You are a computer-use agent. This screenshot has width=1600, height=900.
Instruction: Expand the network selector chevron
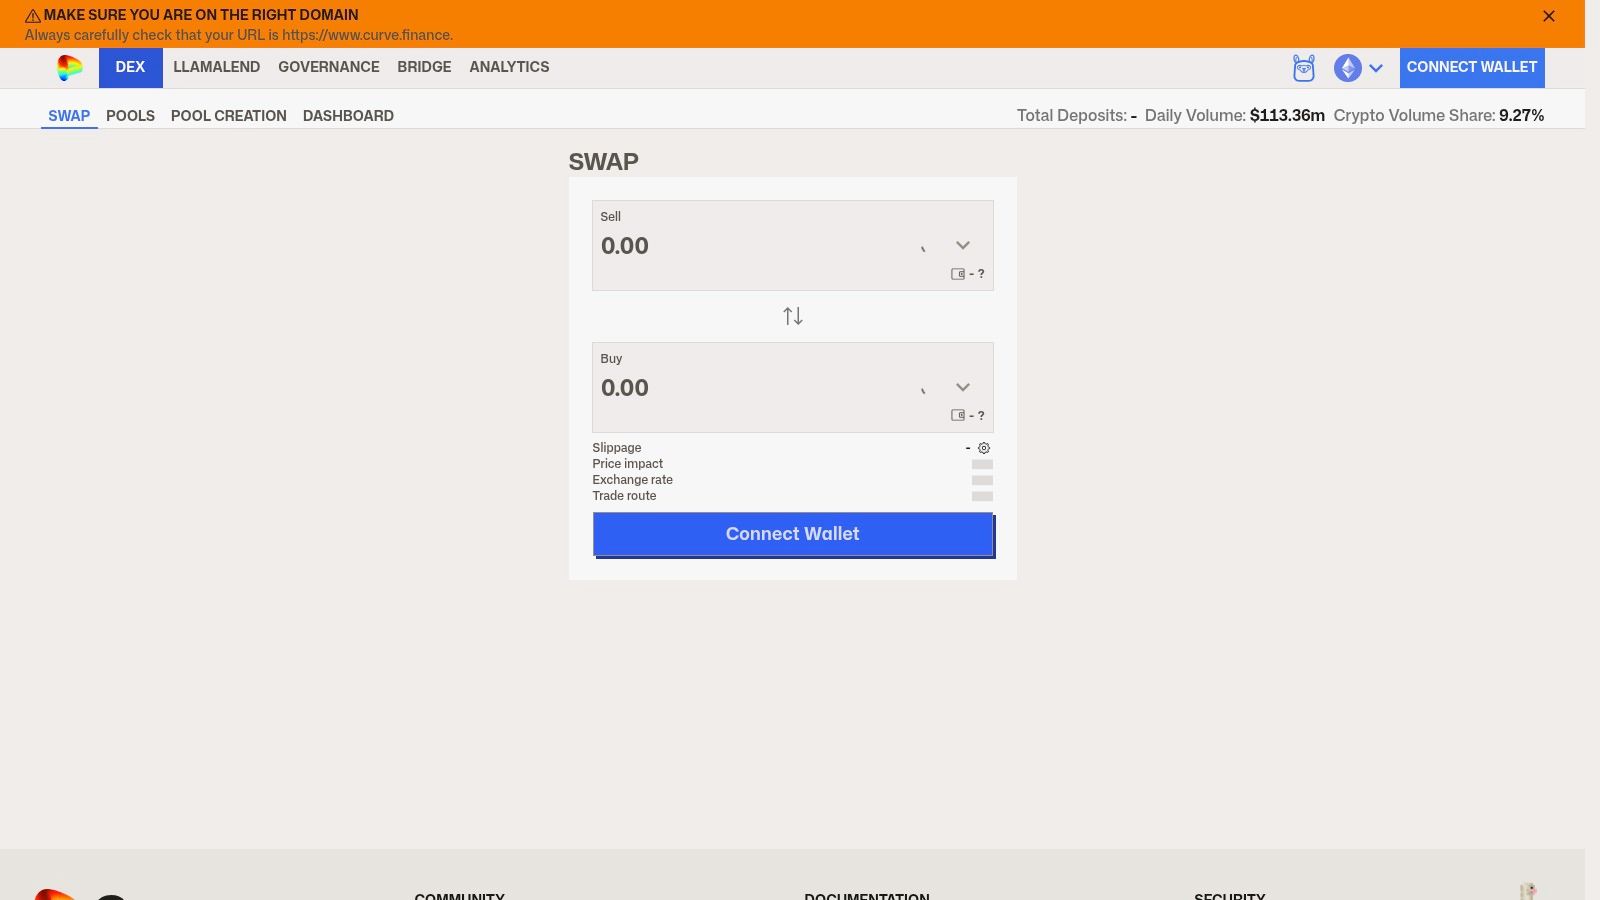[1376, 68]
